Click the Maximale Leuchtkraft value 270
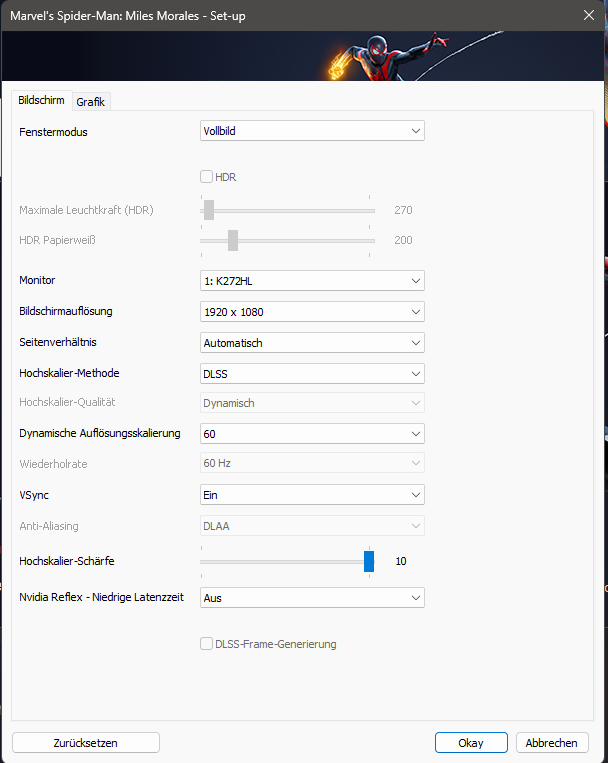Screen dimensions: 608x763 tap(404, 210)
